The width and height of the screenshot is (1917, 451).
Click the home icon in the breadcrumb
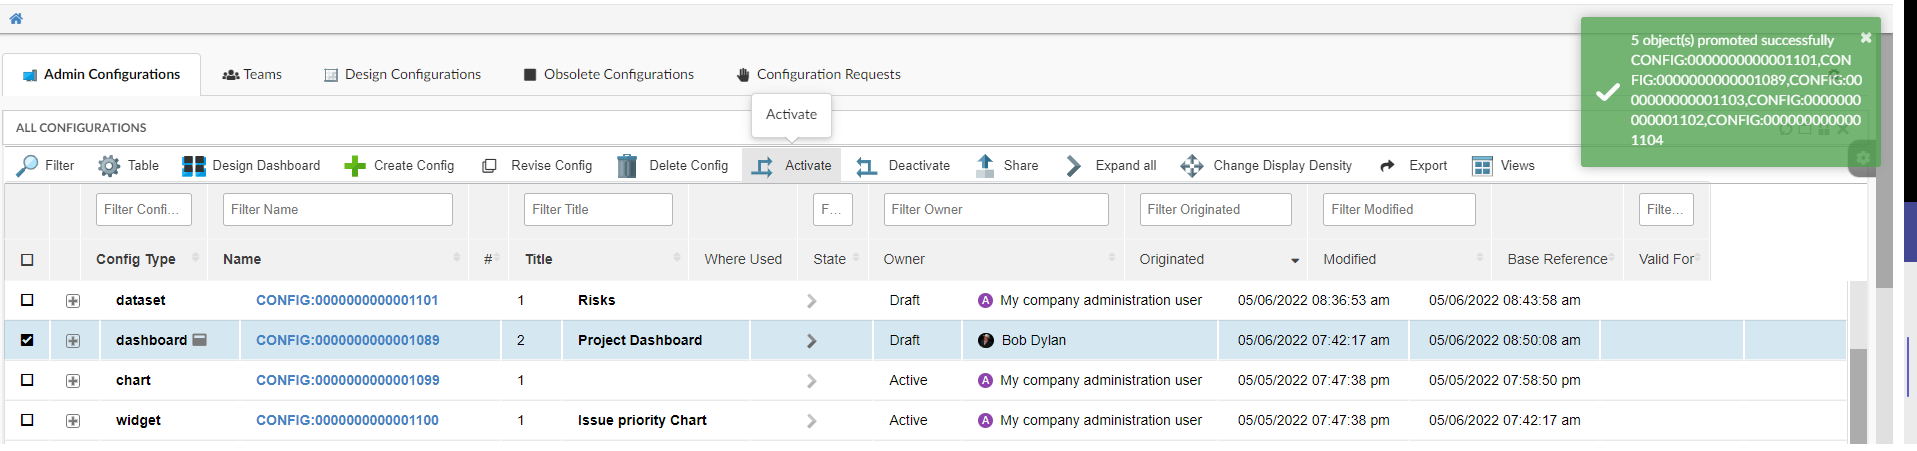(x=16, y=18)
